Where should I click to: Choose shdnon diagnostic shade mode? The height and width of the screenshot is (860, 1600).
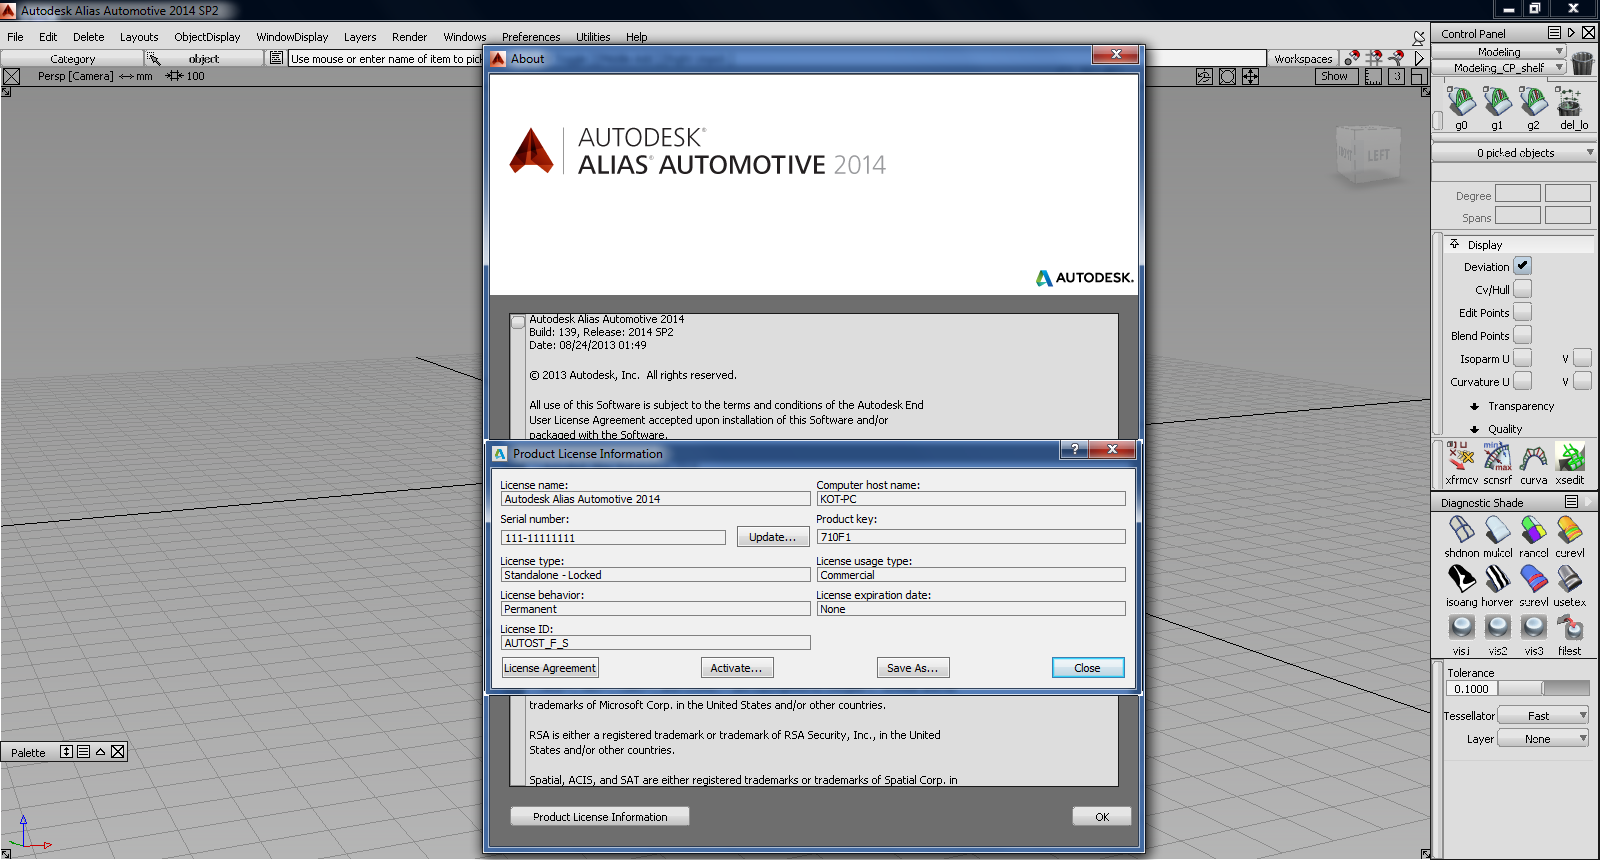click(1461, 530)
